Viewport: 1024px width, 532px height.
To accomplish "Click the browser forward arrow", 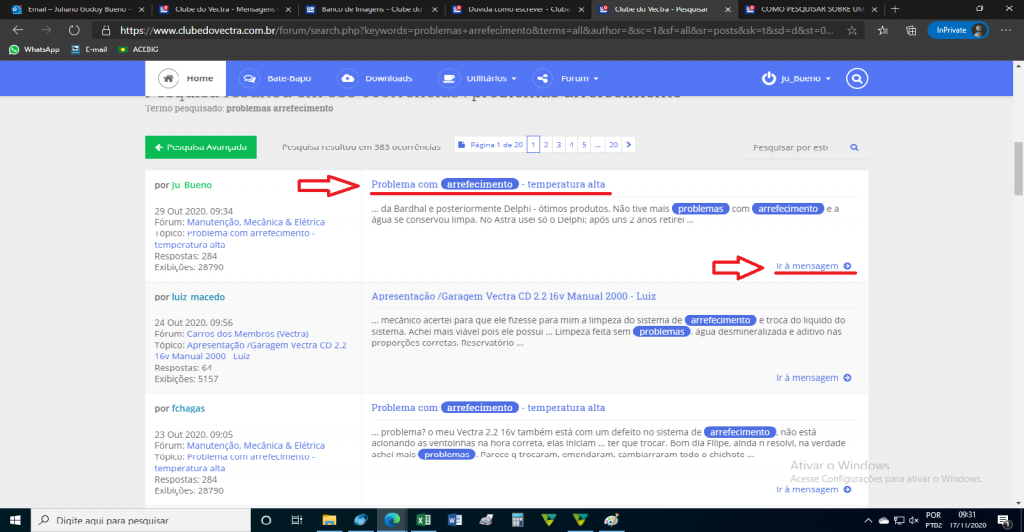I will click(x=46, y=30).
